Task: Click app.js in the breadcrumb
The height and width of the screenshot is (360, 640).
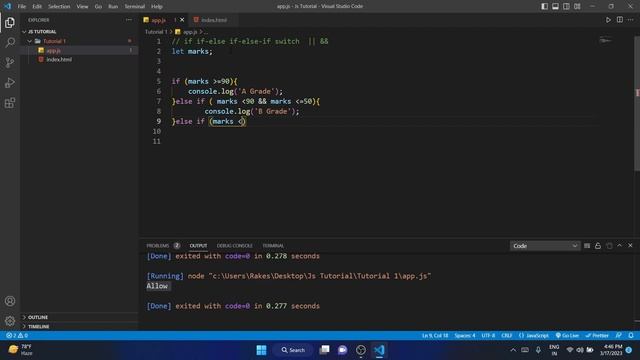Action: tap(187, 32)
